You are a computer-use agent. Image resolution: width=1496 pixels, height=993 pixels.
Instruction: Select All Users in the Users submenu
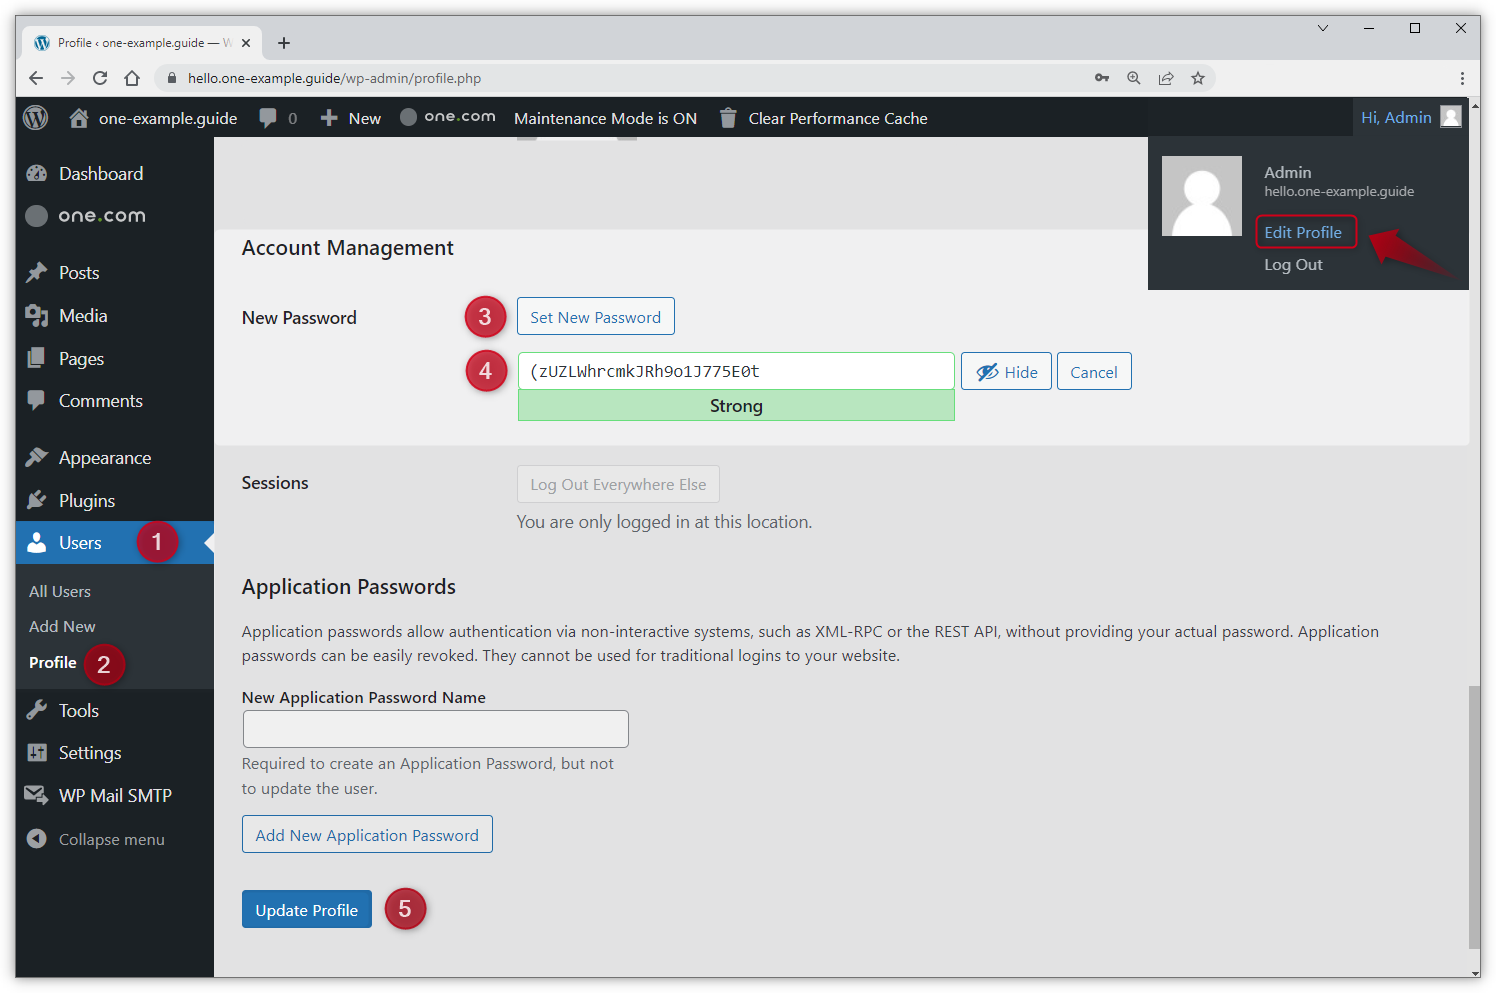point(60,592)
